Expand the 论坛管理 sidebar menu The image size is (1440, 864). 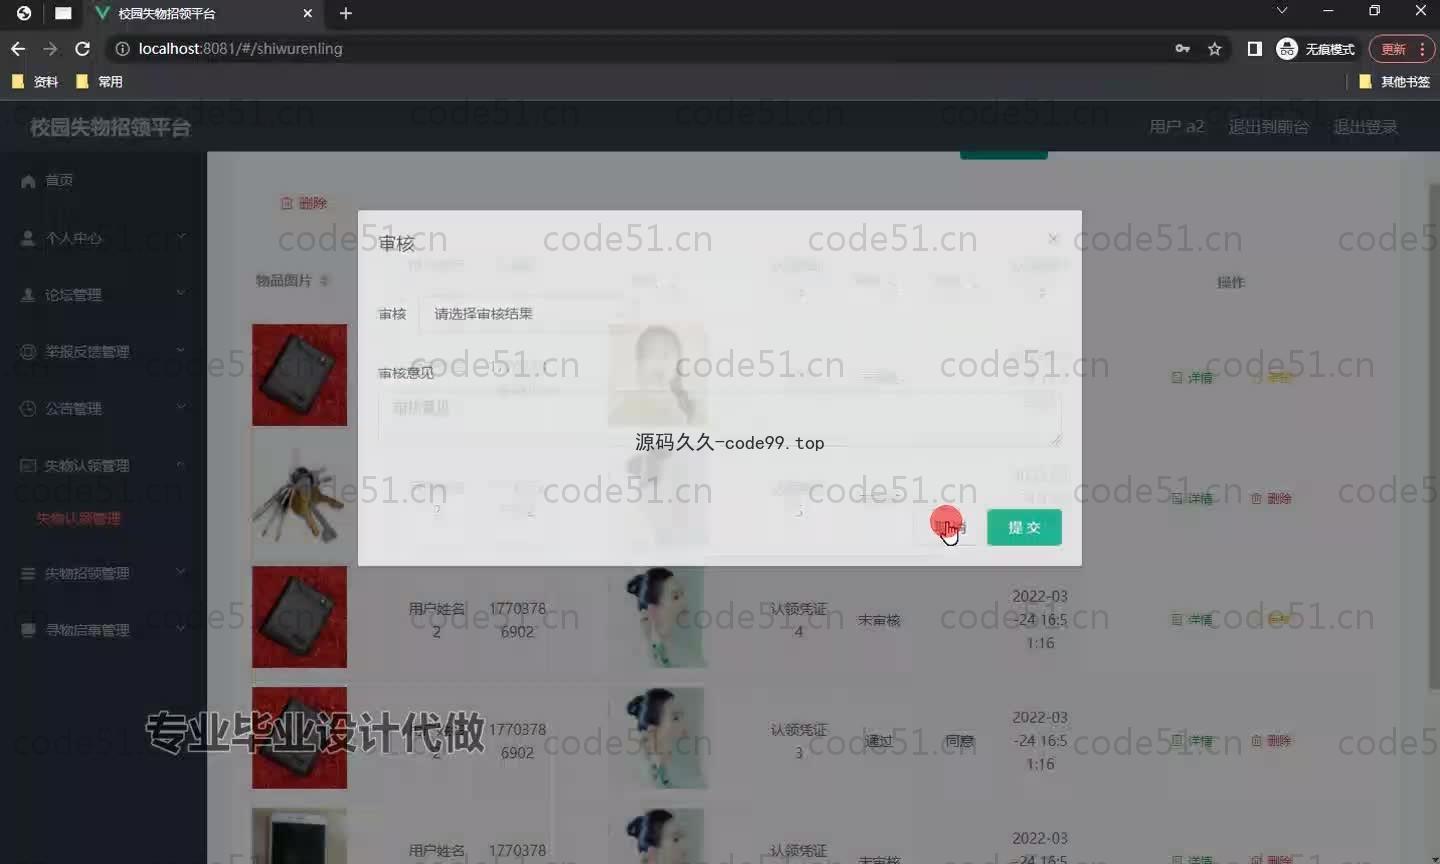[x=103, y=295]
